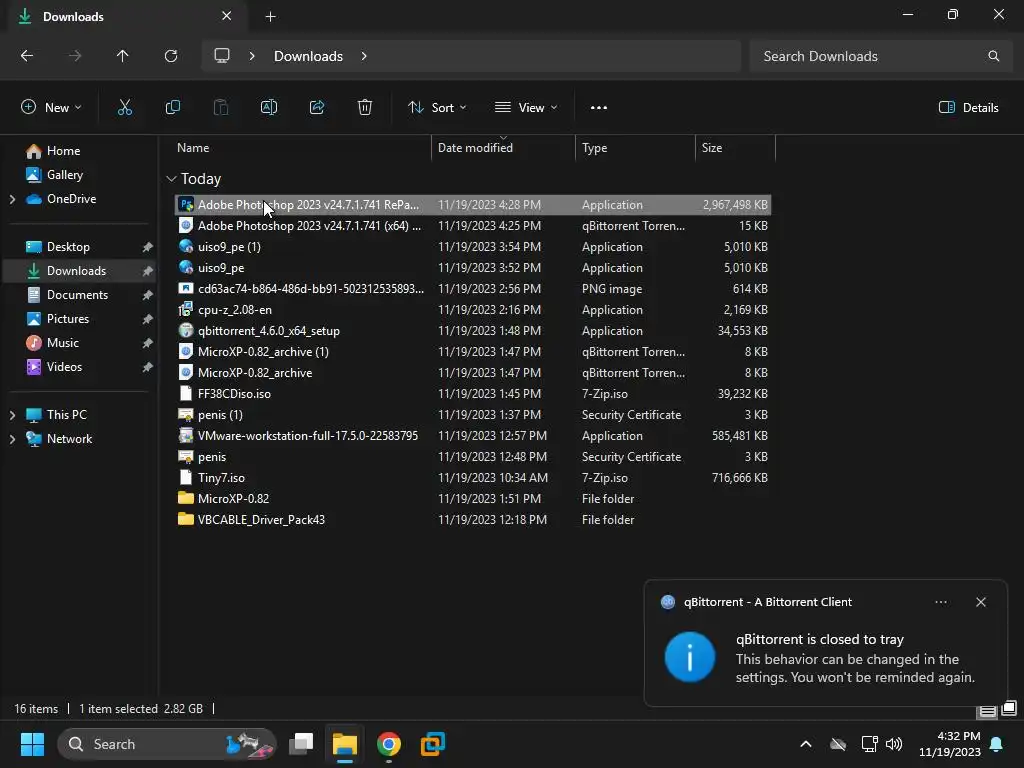Select qbittorrent_4.6.0_x64_setup file
This screenshot has width=1024, height=768.
(x=473, y=331)
